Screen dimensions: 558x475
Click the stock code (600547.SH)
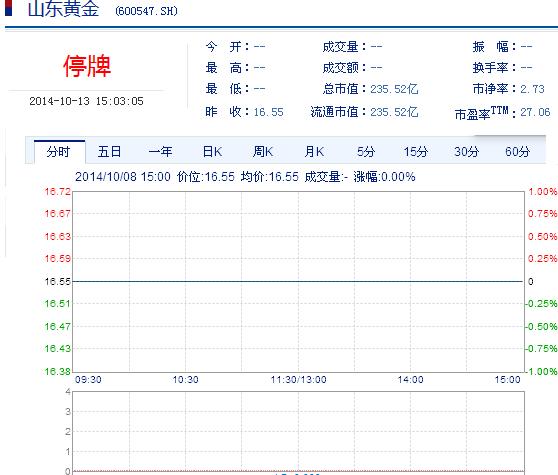(x=146, y=11)
